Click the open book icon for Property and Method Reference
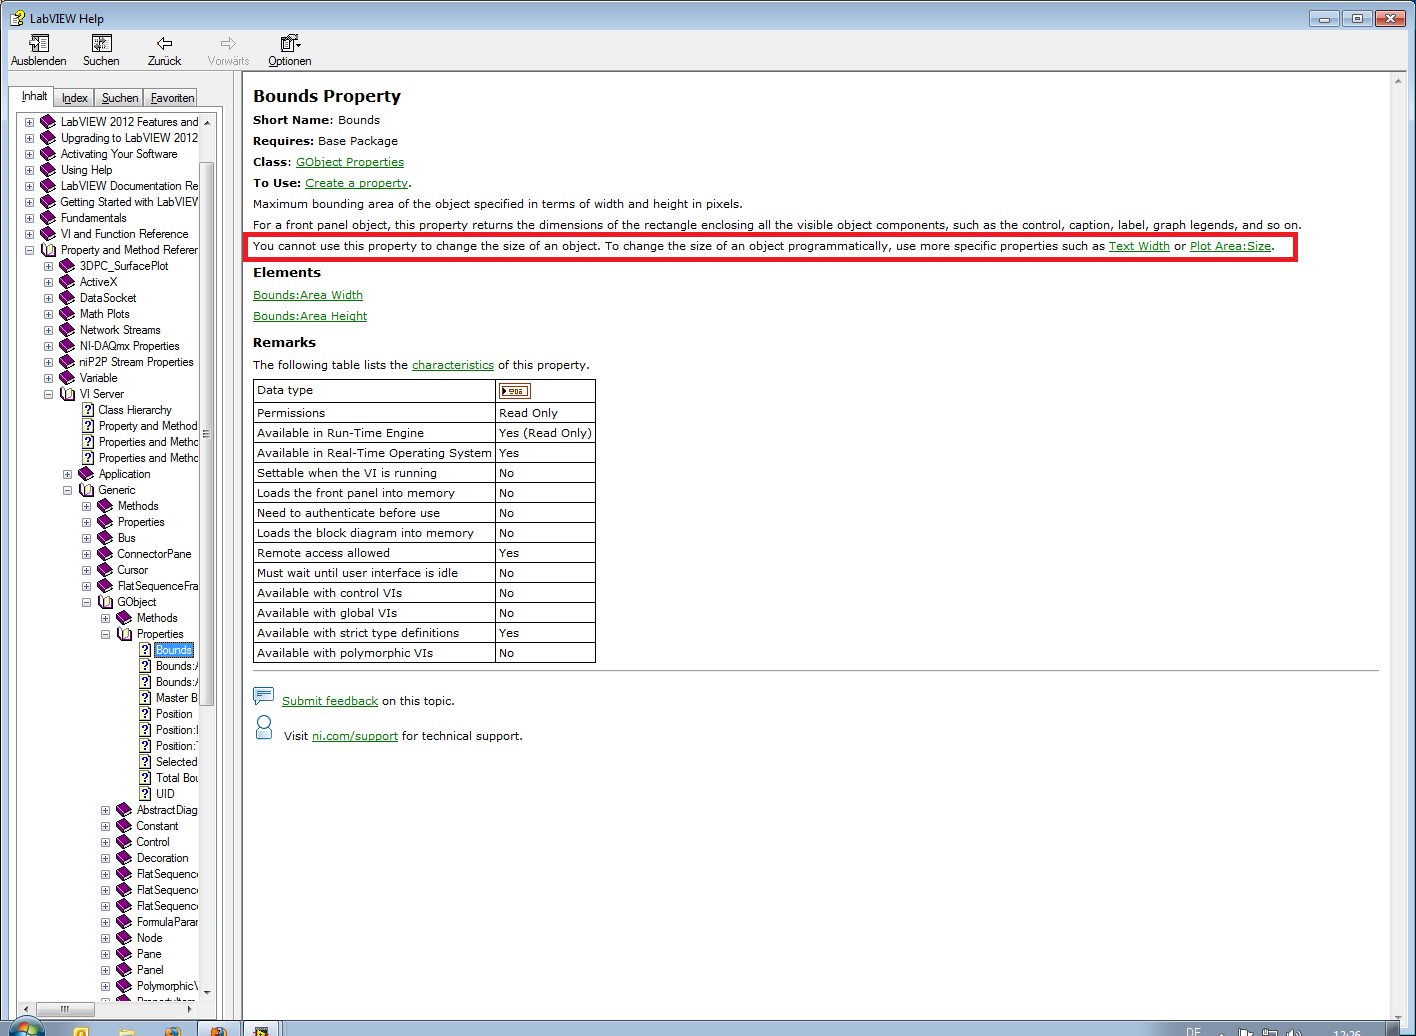Viewport: 1416px width, 1036px height. pyautogui.click(x=48, y=250)
